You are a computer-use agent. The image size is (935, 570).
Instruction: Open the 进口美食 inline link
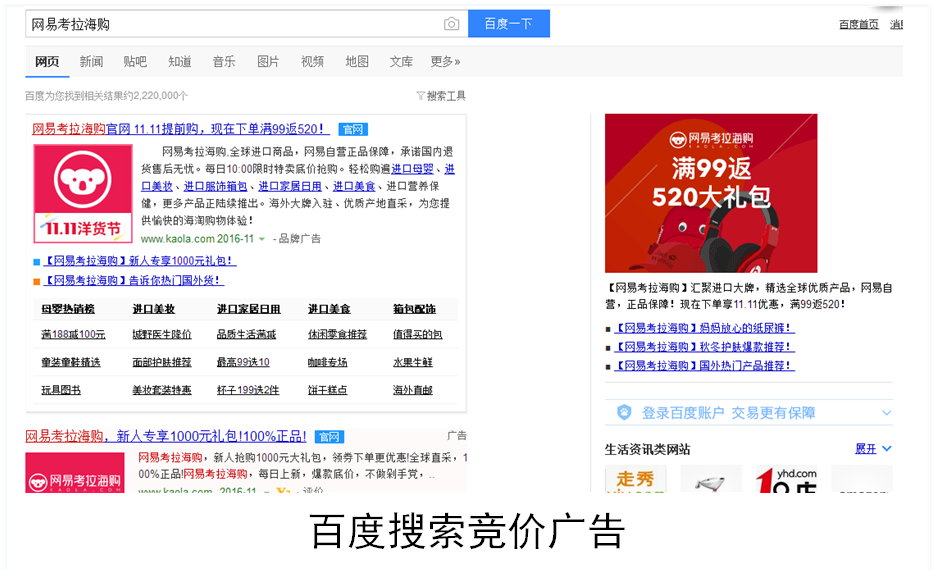click(x=354, y=187)
